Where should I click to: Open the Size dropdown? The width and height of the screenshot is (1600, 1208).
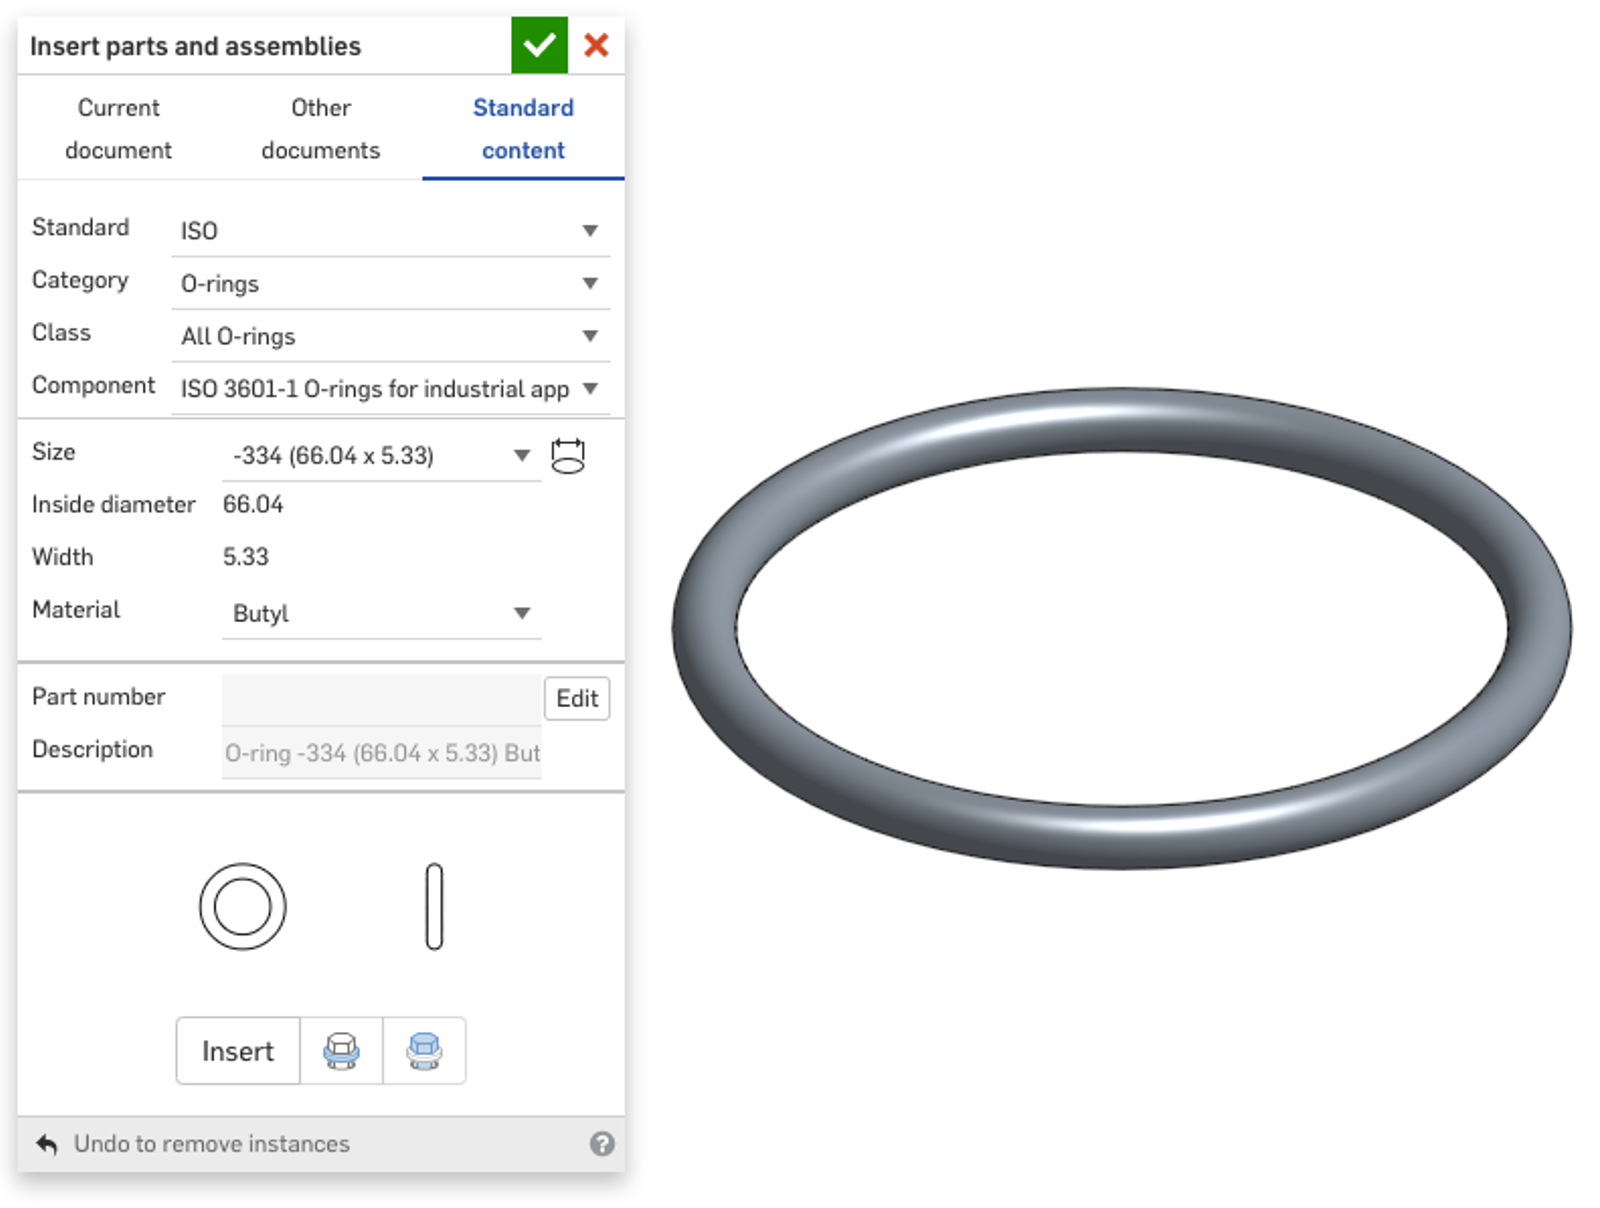(x=381, y=456)
